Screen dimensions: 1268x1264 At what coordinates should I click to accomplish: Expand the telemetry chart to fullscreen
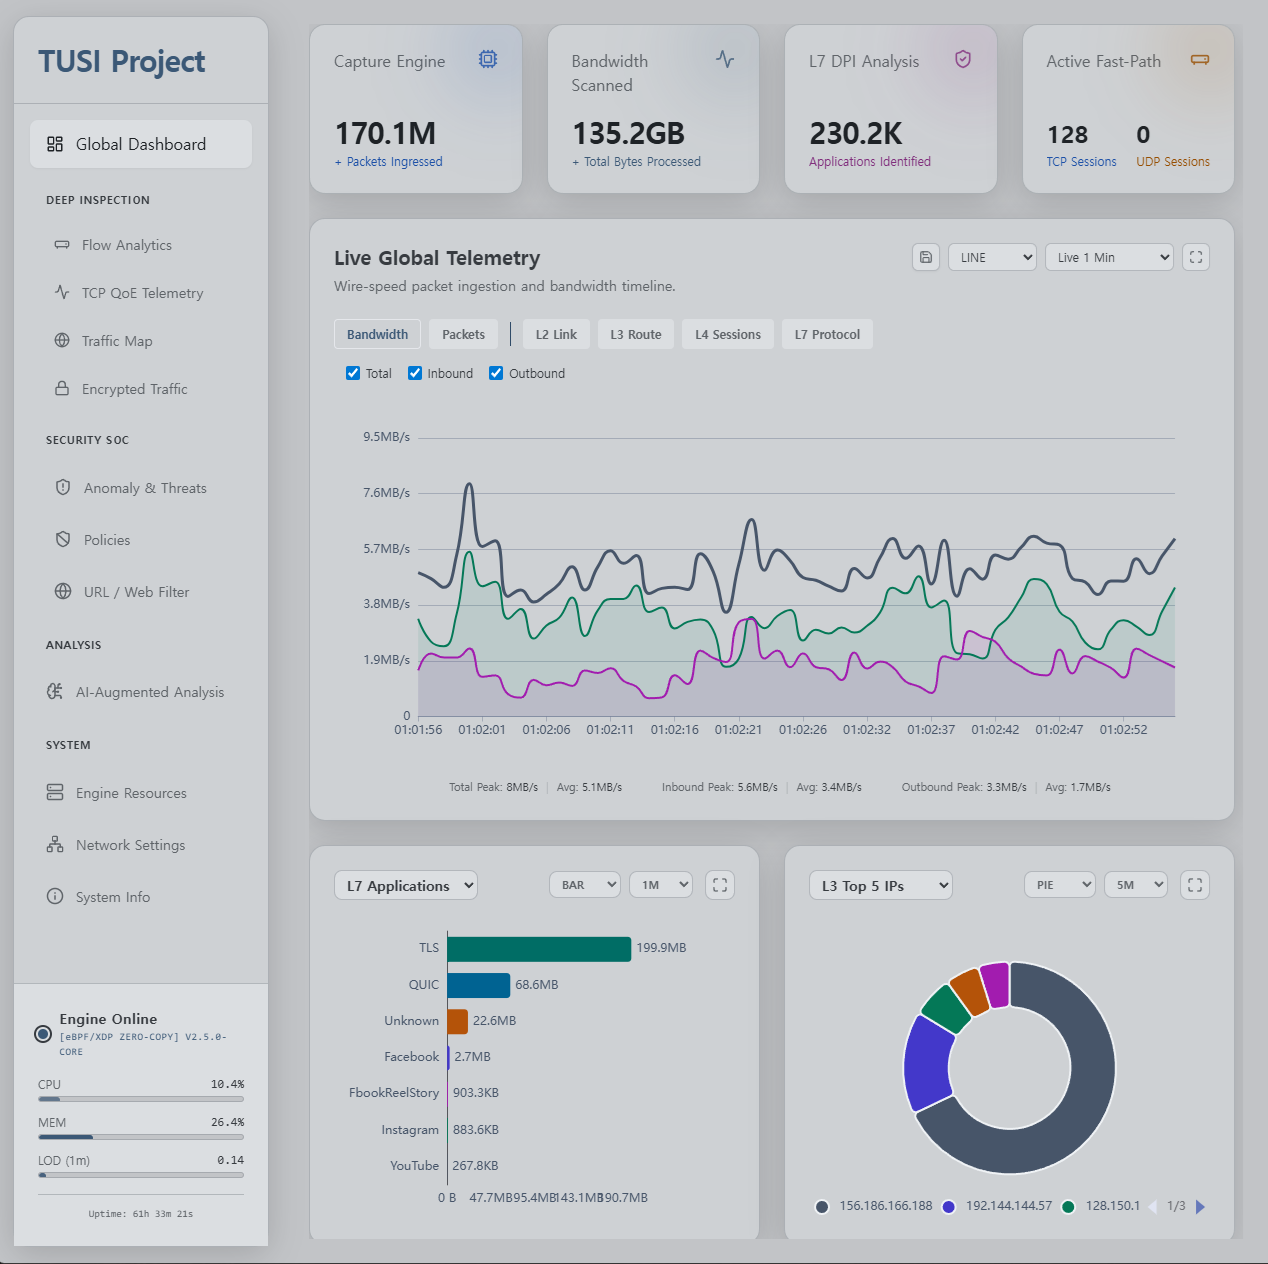1195,257
